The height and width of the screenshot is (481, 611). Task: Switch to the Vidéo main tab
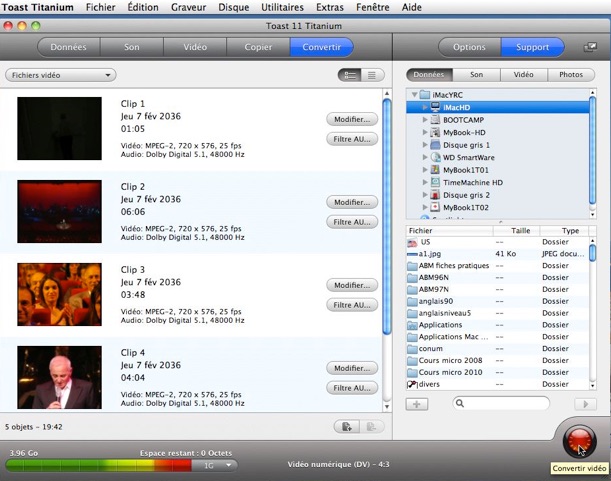click(x=195, y=47)
